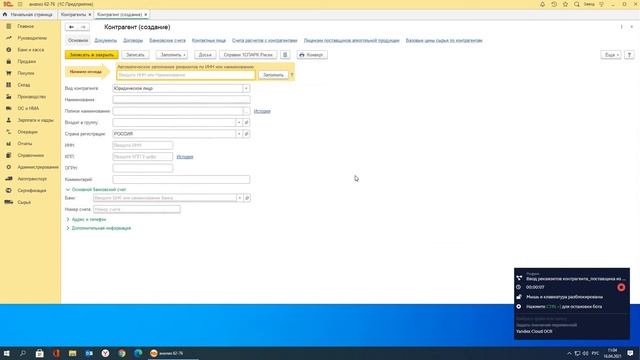Open the Контактные лица link tab
Image resolution: width=640 pixels, height=360 pixels.
209,40
